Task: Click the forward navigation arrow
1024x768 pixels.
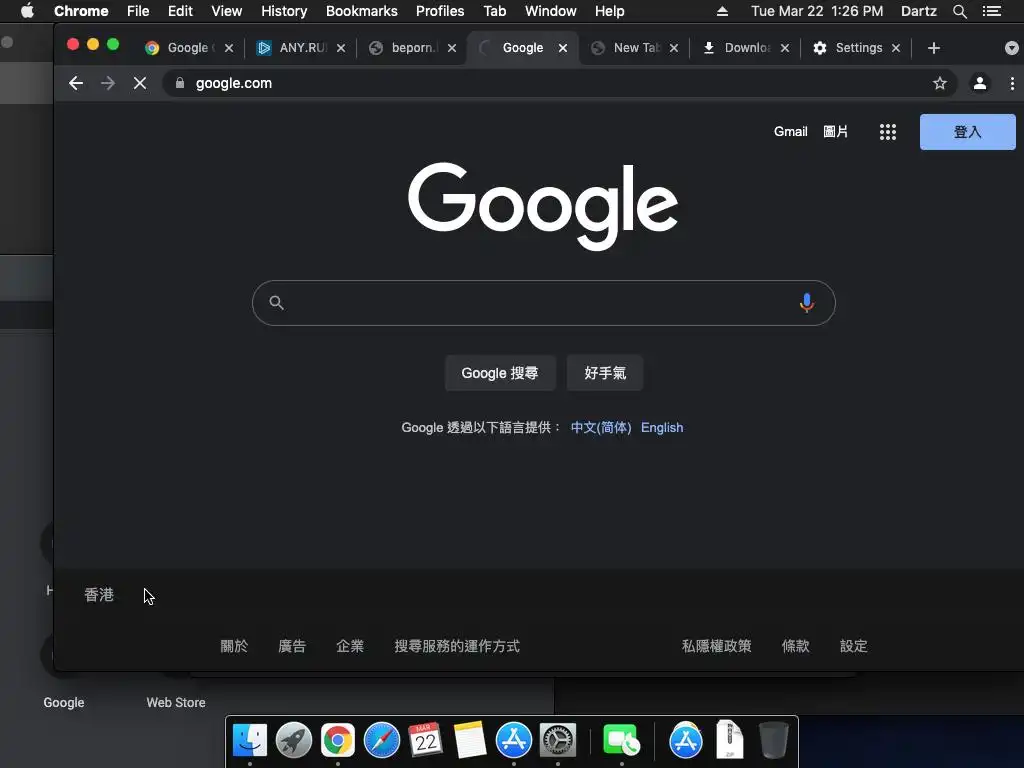Action: tap(108, 84)
